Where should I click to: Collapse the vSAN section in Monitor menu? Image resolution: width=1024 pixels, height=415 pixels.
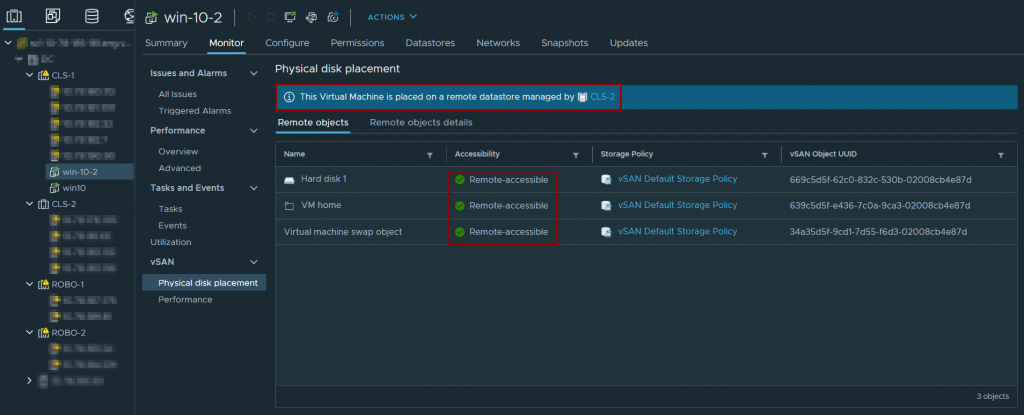tap(255, 262)
